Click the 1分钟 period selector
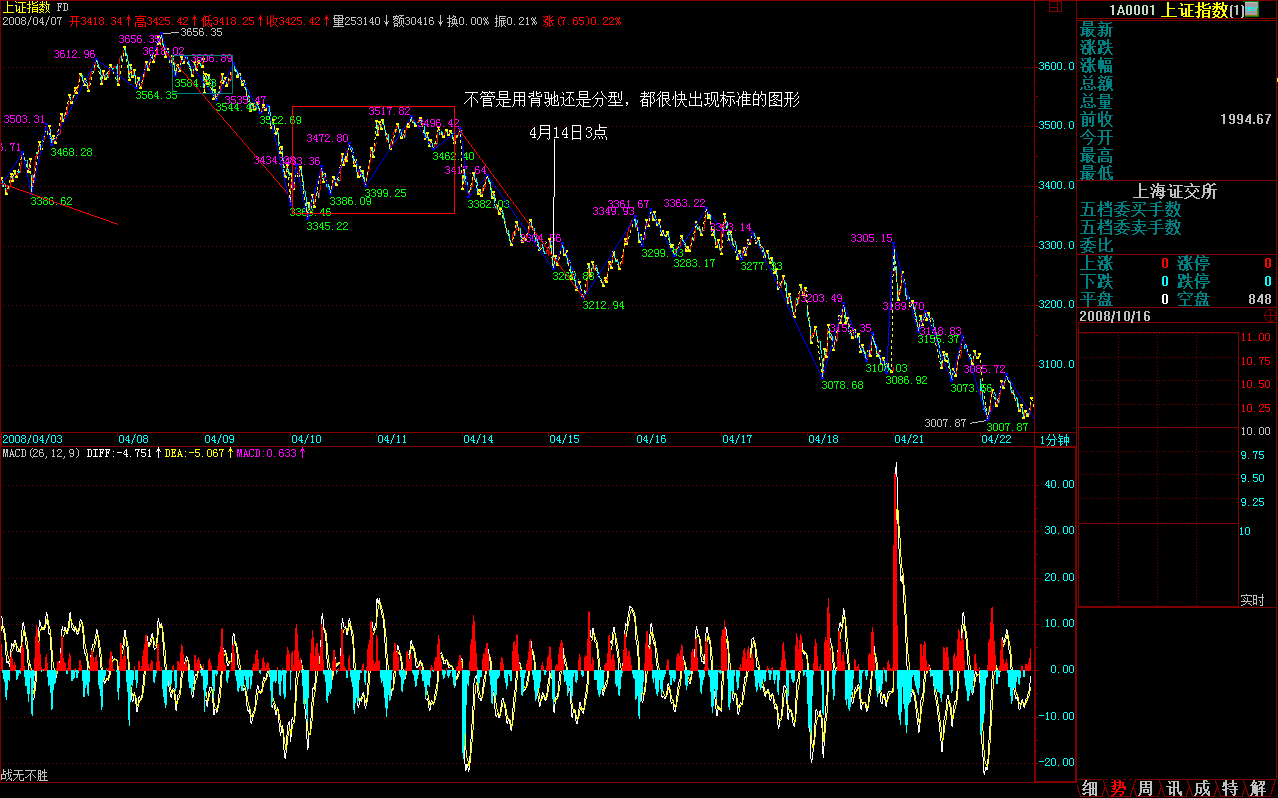This screenshot has width=1278, height=798. 1055,439
